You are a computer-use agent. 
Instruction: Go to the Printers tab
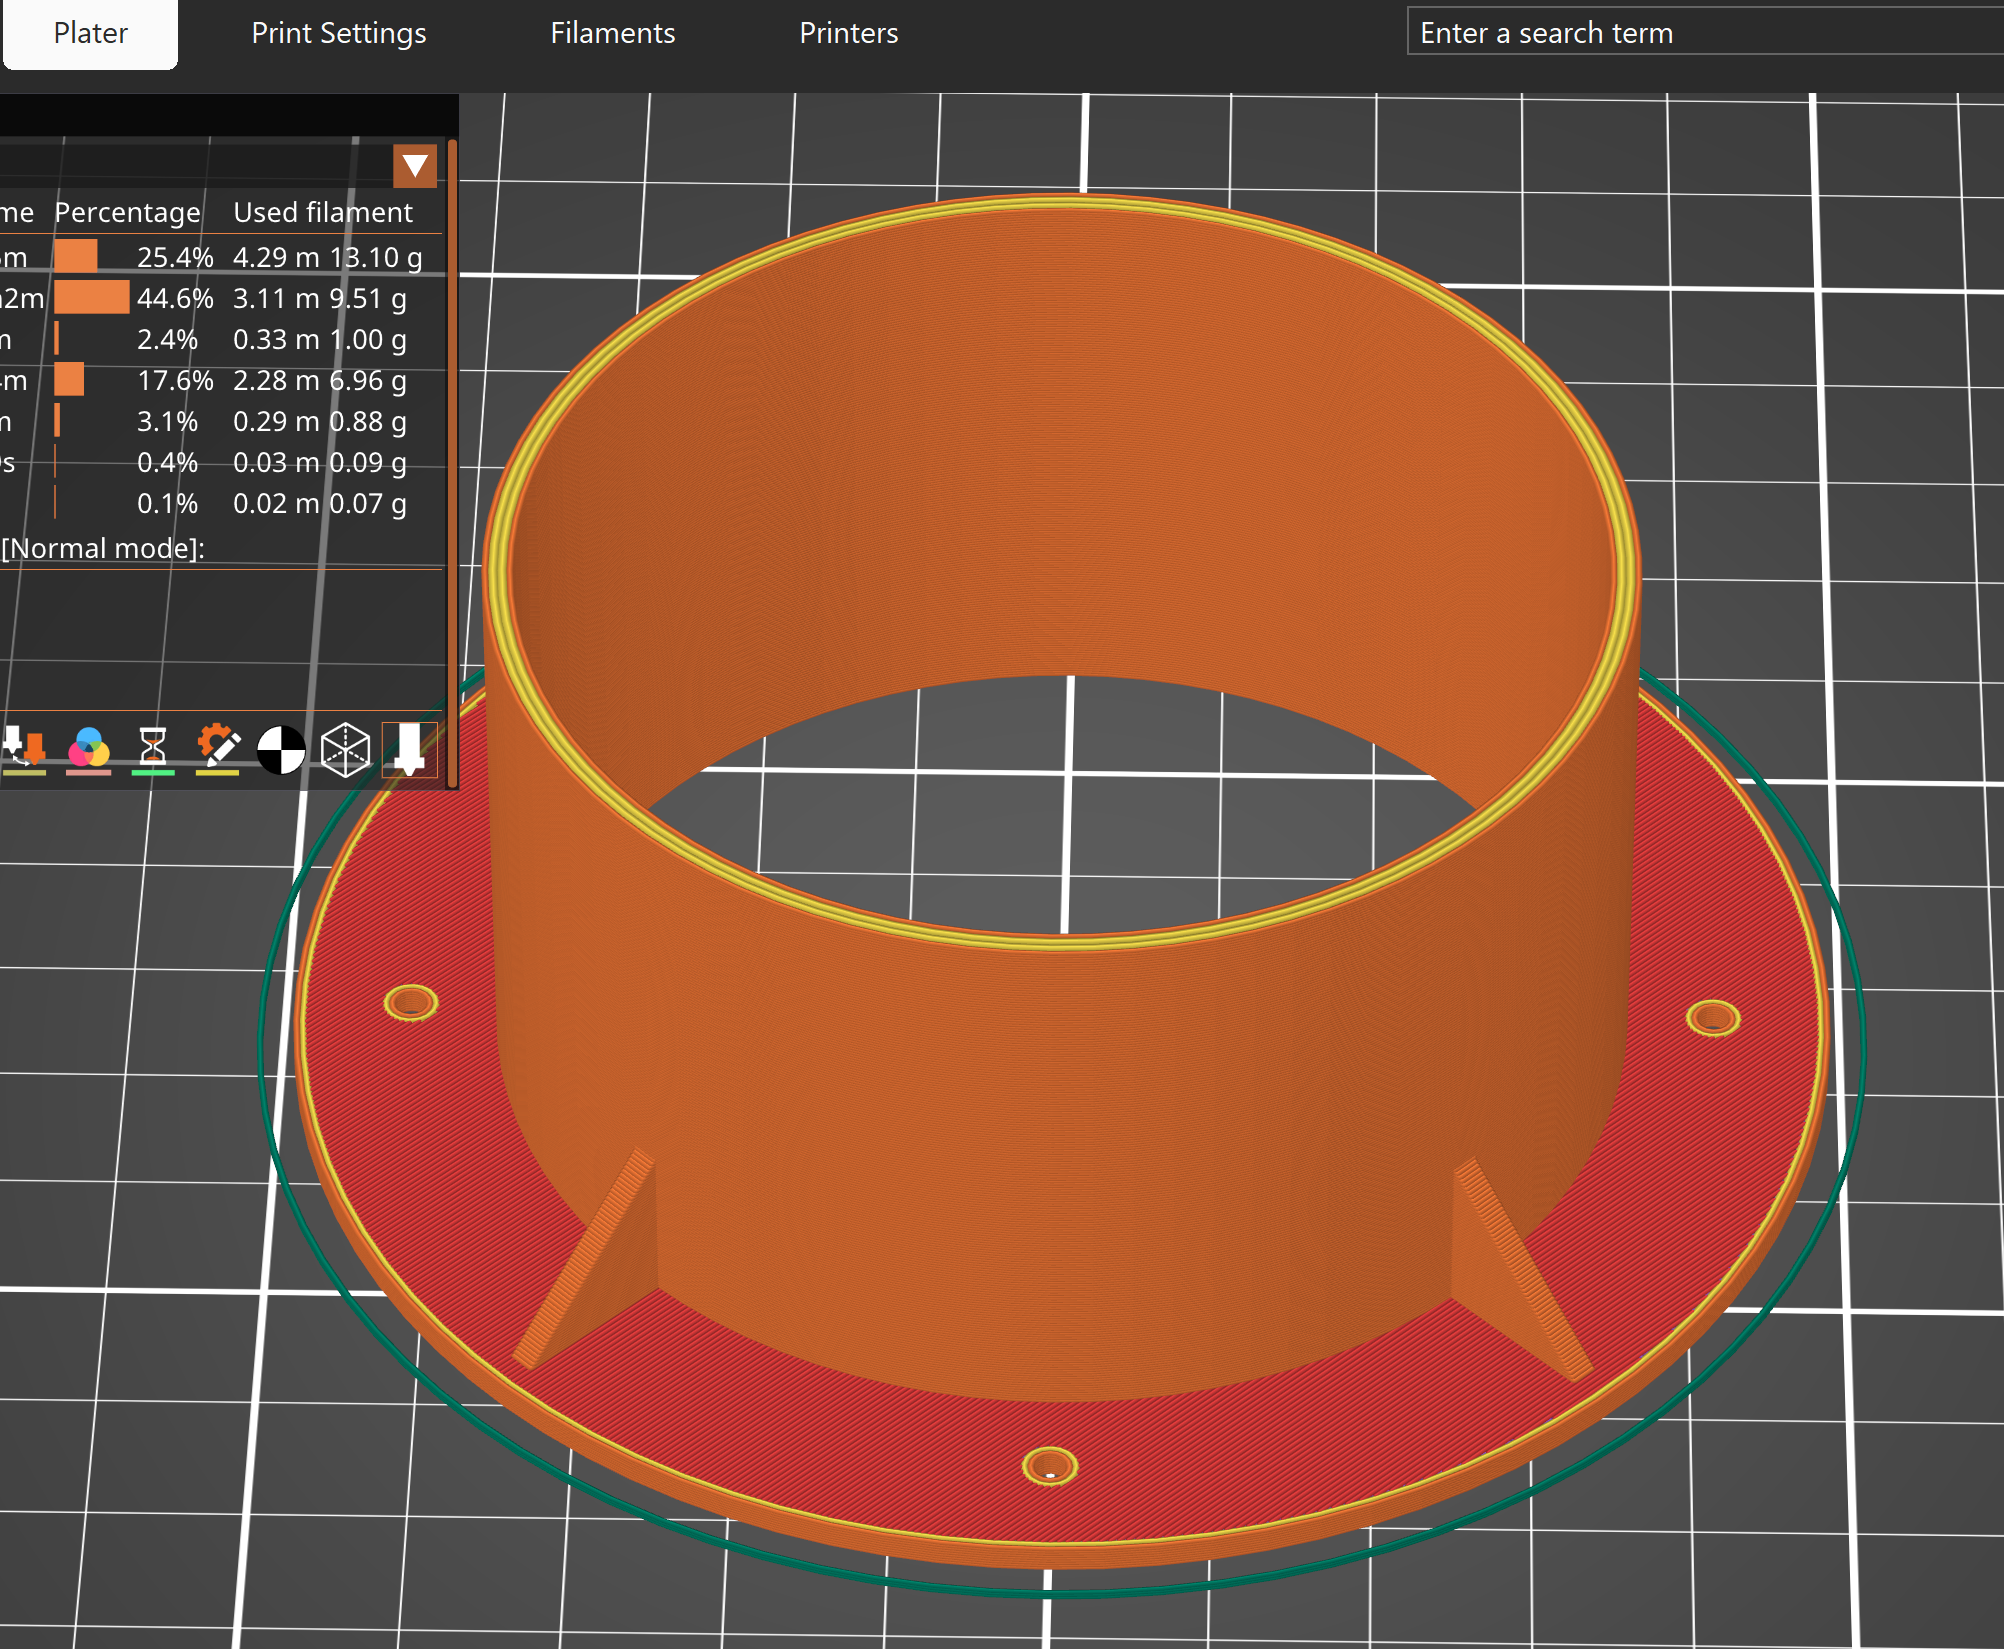tap(848, 33)
